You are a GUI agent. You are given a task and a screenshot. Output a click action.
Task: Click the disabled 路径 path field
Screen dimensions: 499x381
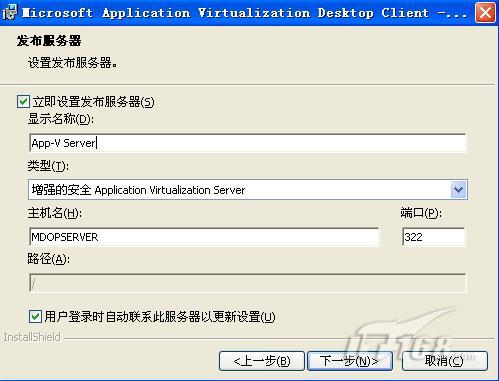point(247,283)
